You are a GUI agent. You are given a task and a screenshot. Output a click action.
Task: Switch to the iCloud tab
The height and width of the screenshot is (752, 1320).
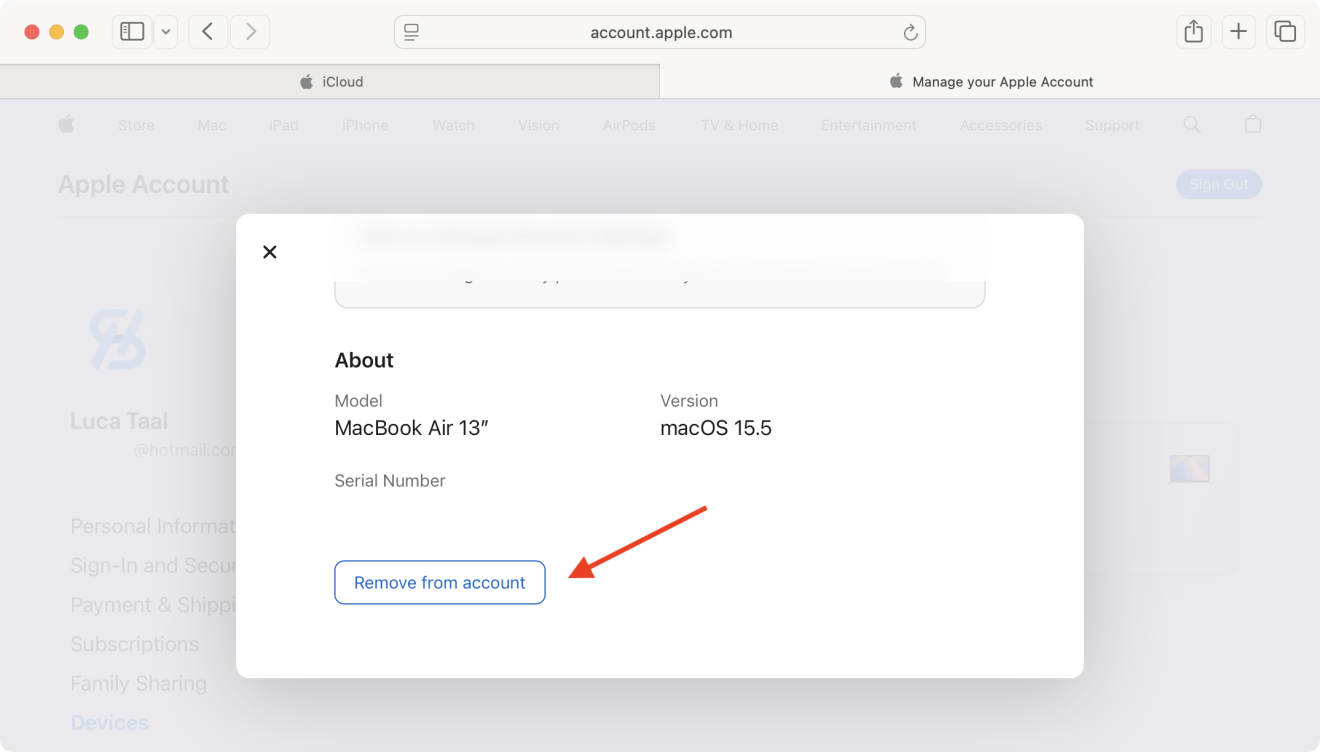pyautogui.click(x=330, y=81)
